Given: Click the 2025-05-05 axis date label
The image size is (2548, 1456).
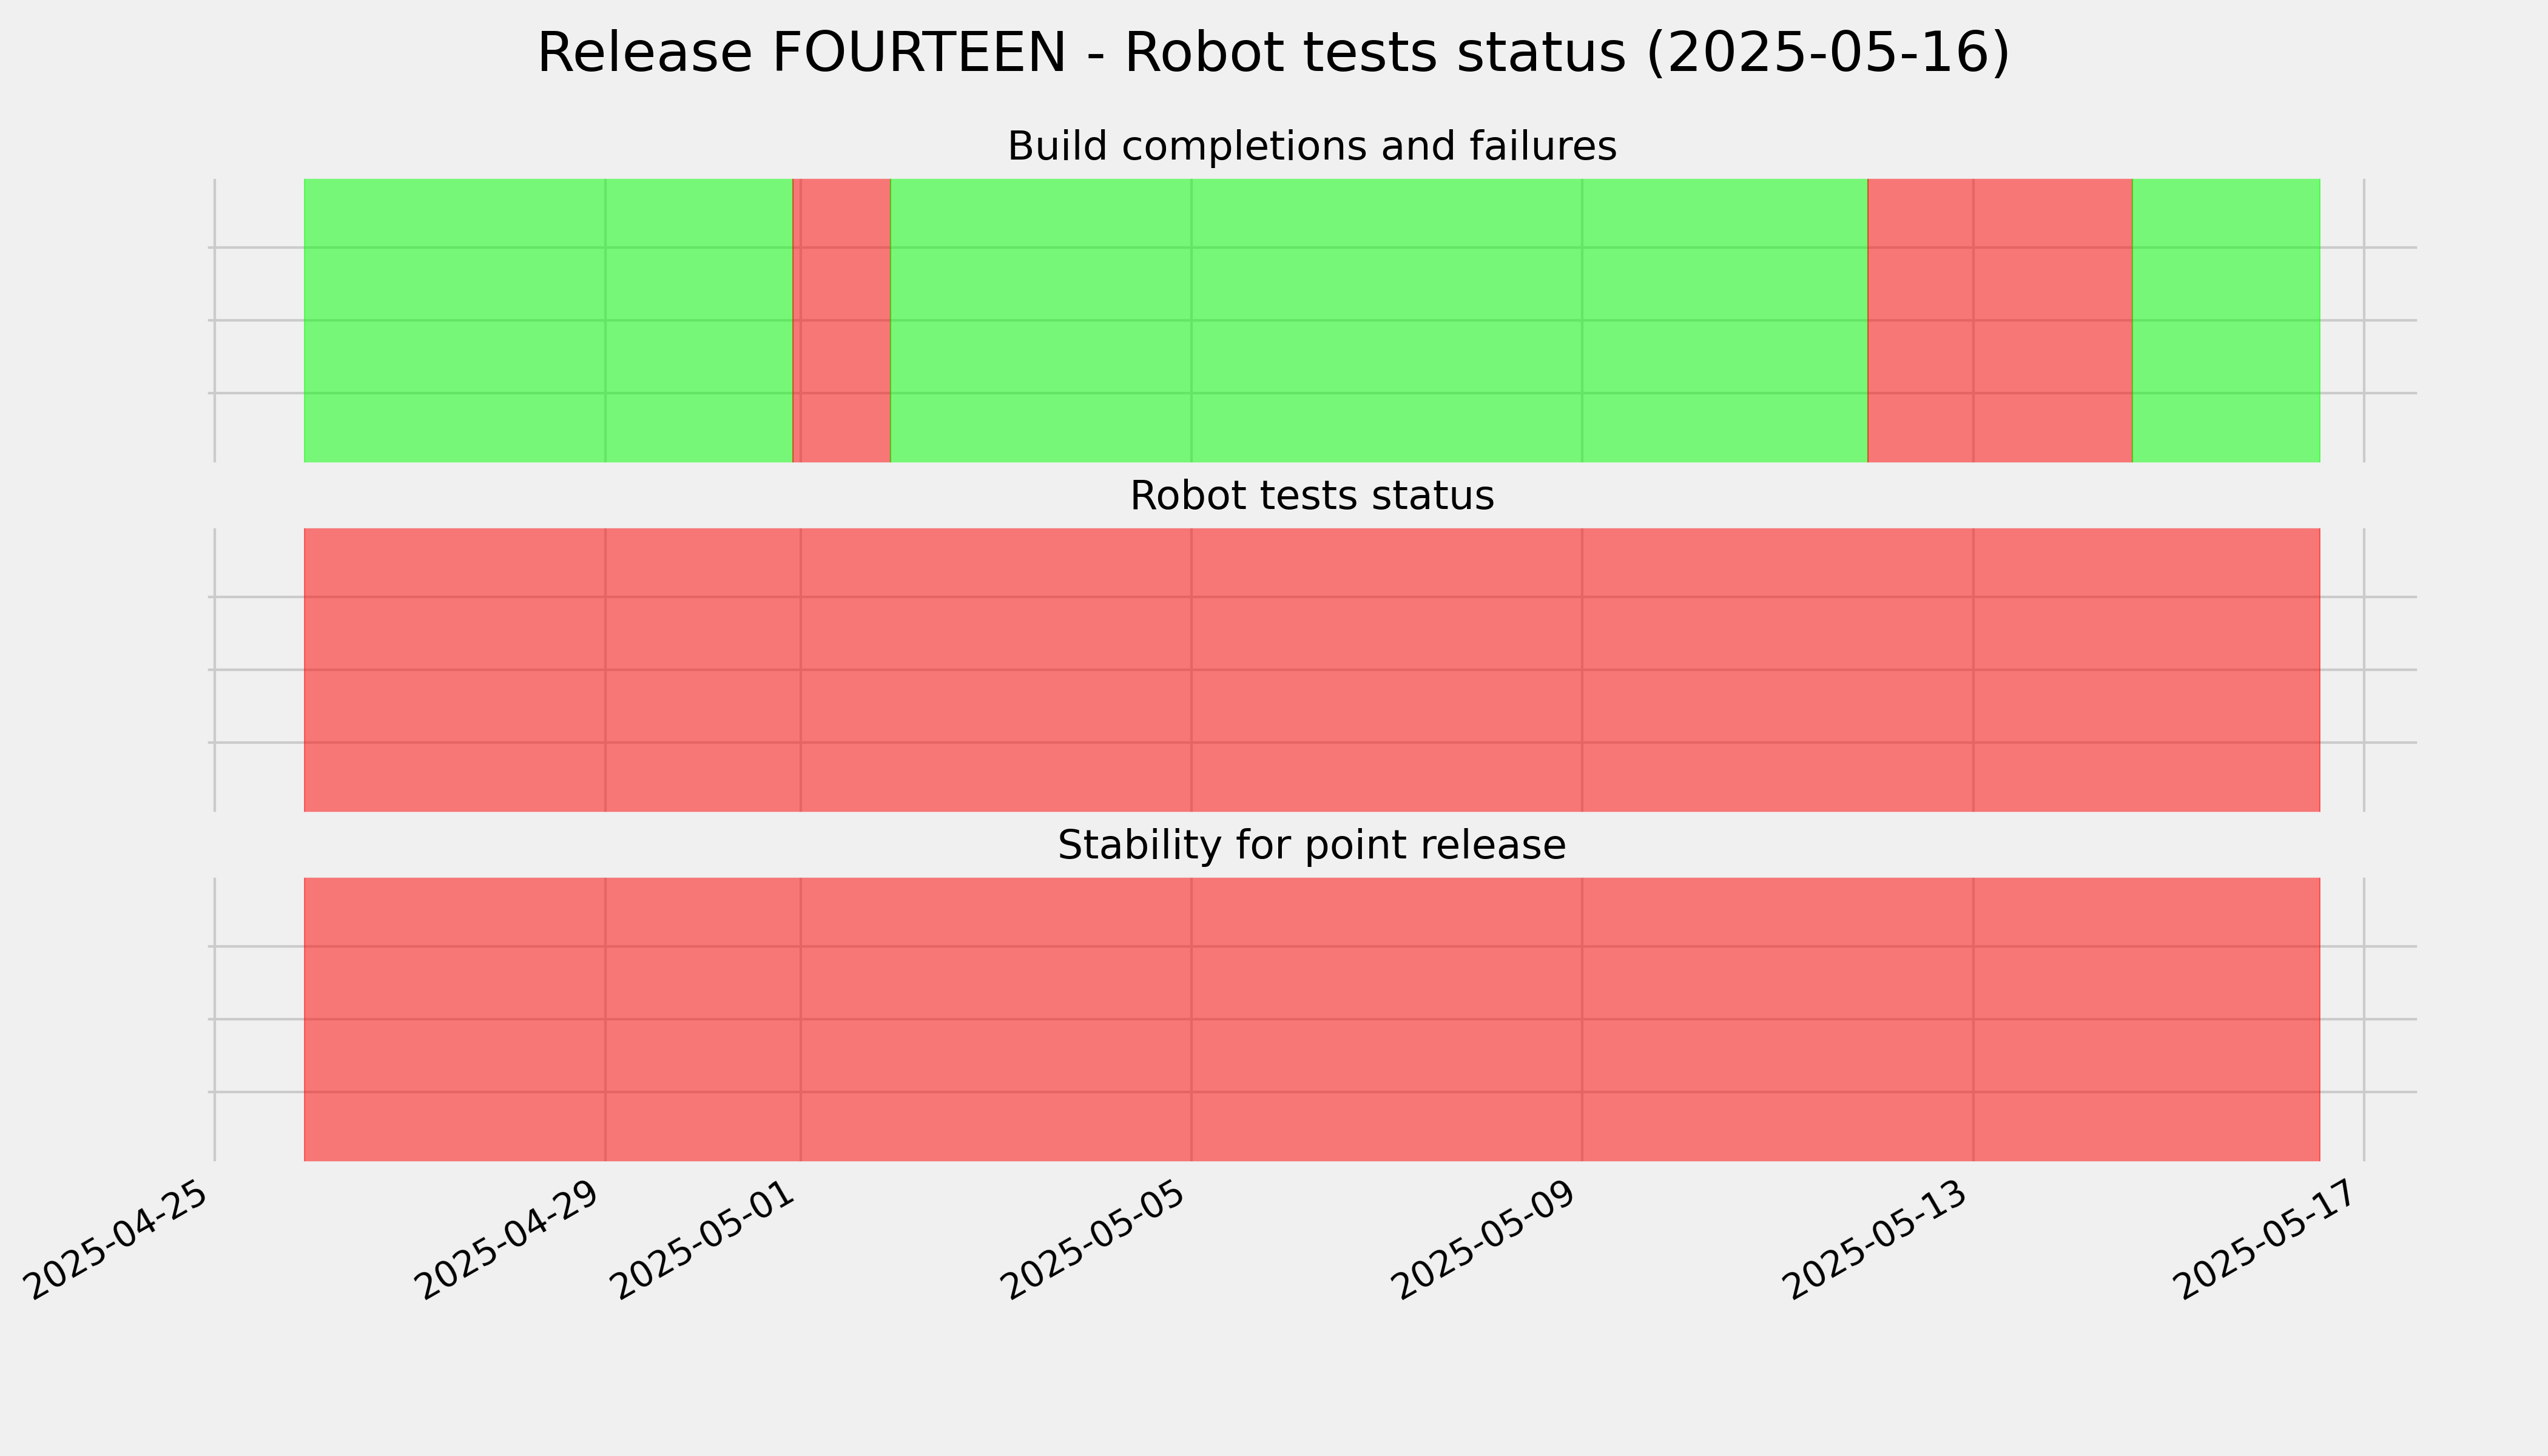Looking at the screenshot, I should (1095, 1240).
